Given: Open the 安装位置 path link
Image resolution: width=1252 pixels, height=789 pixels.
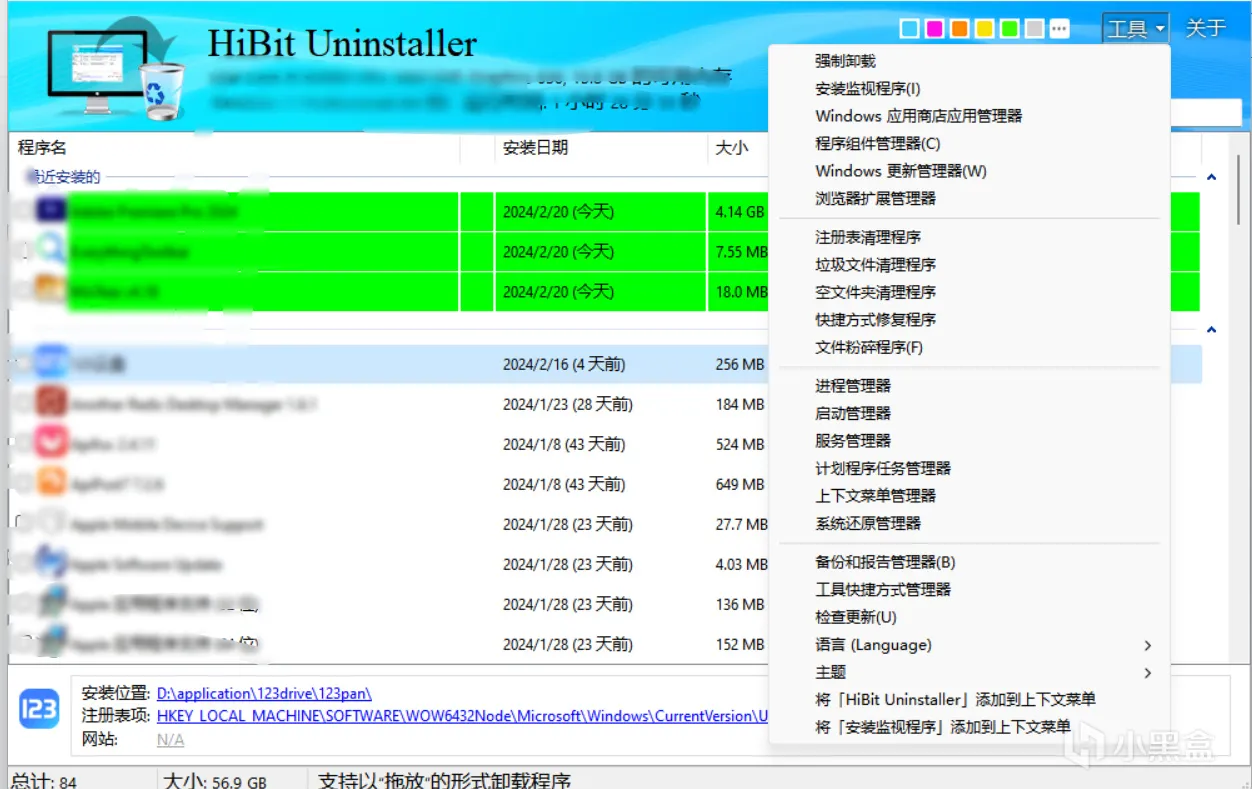Looking at the screenshot, I should 264,693.
